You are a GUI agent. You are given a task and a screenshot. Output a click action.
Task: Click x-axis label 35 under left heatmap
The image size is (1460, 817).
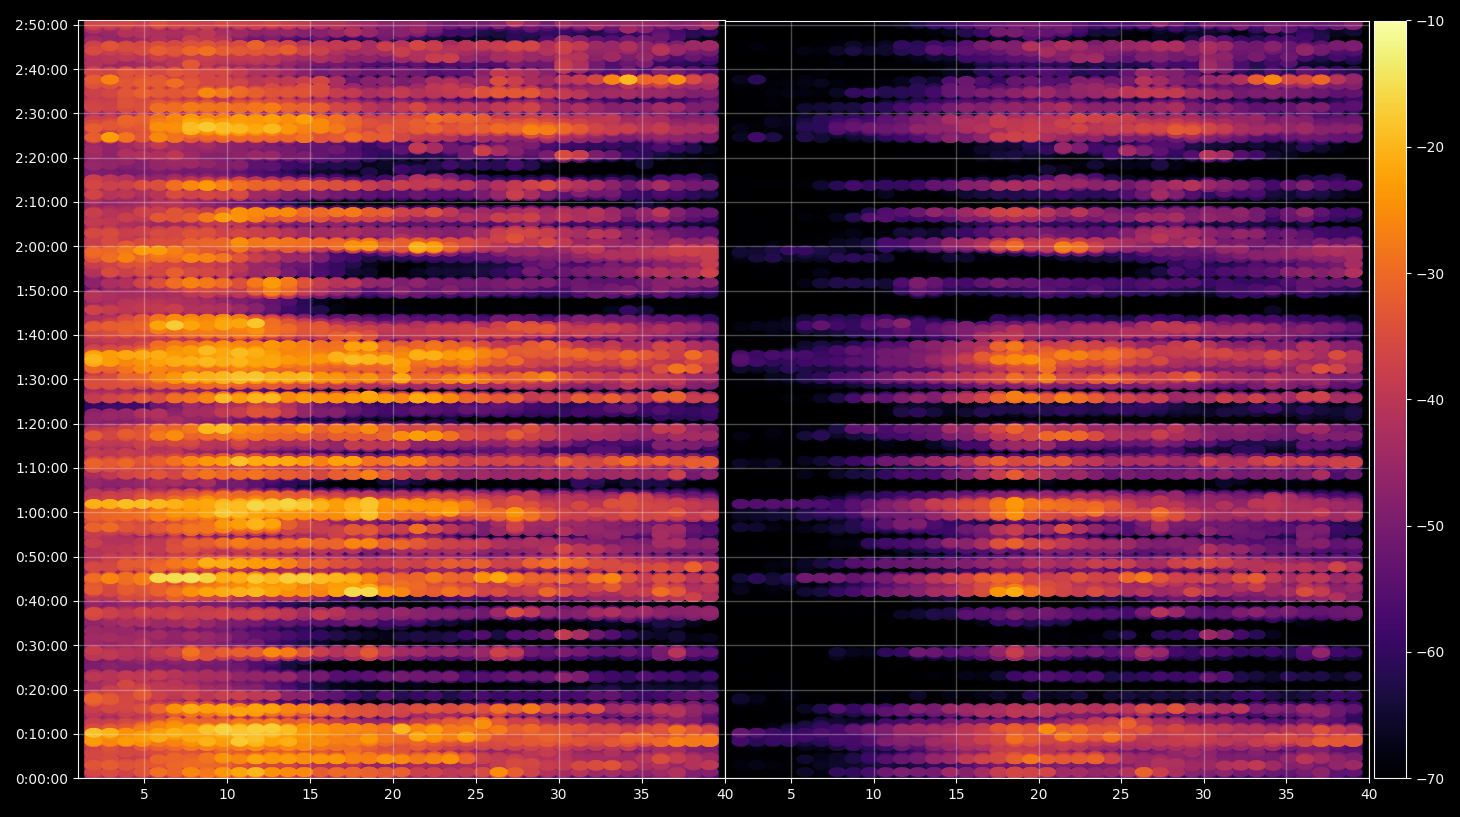click(x=641, y=795)
